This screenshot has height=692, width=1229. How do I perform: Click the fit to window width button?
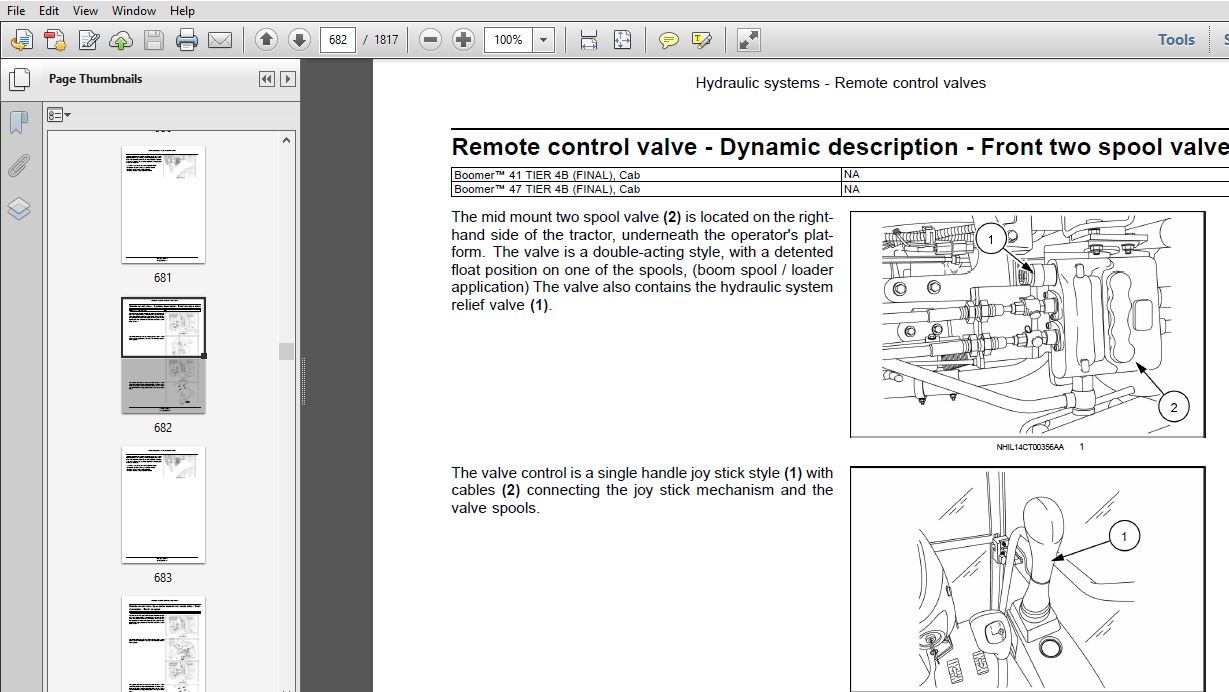click(589, 40)
